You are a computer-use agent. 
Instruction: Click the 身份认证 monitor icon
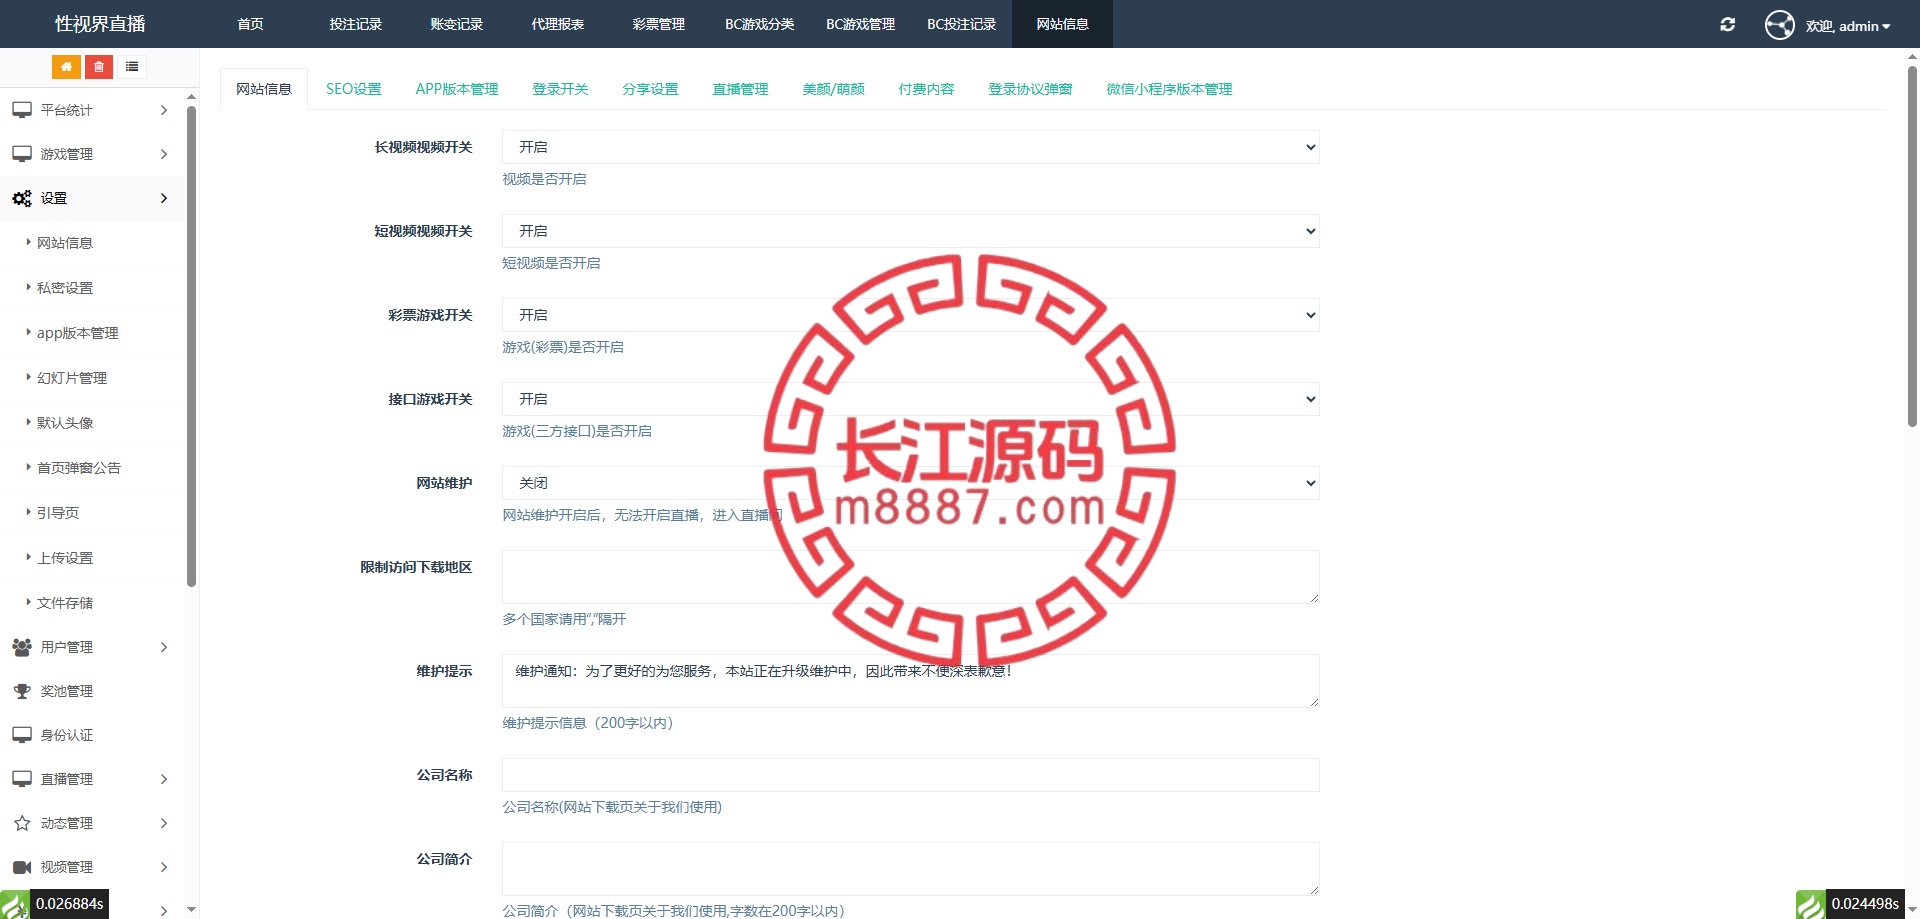[22, 735]
